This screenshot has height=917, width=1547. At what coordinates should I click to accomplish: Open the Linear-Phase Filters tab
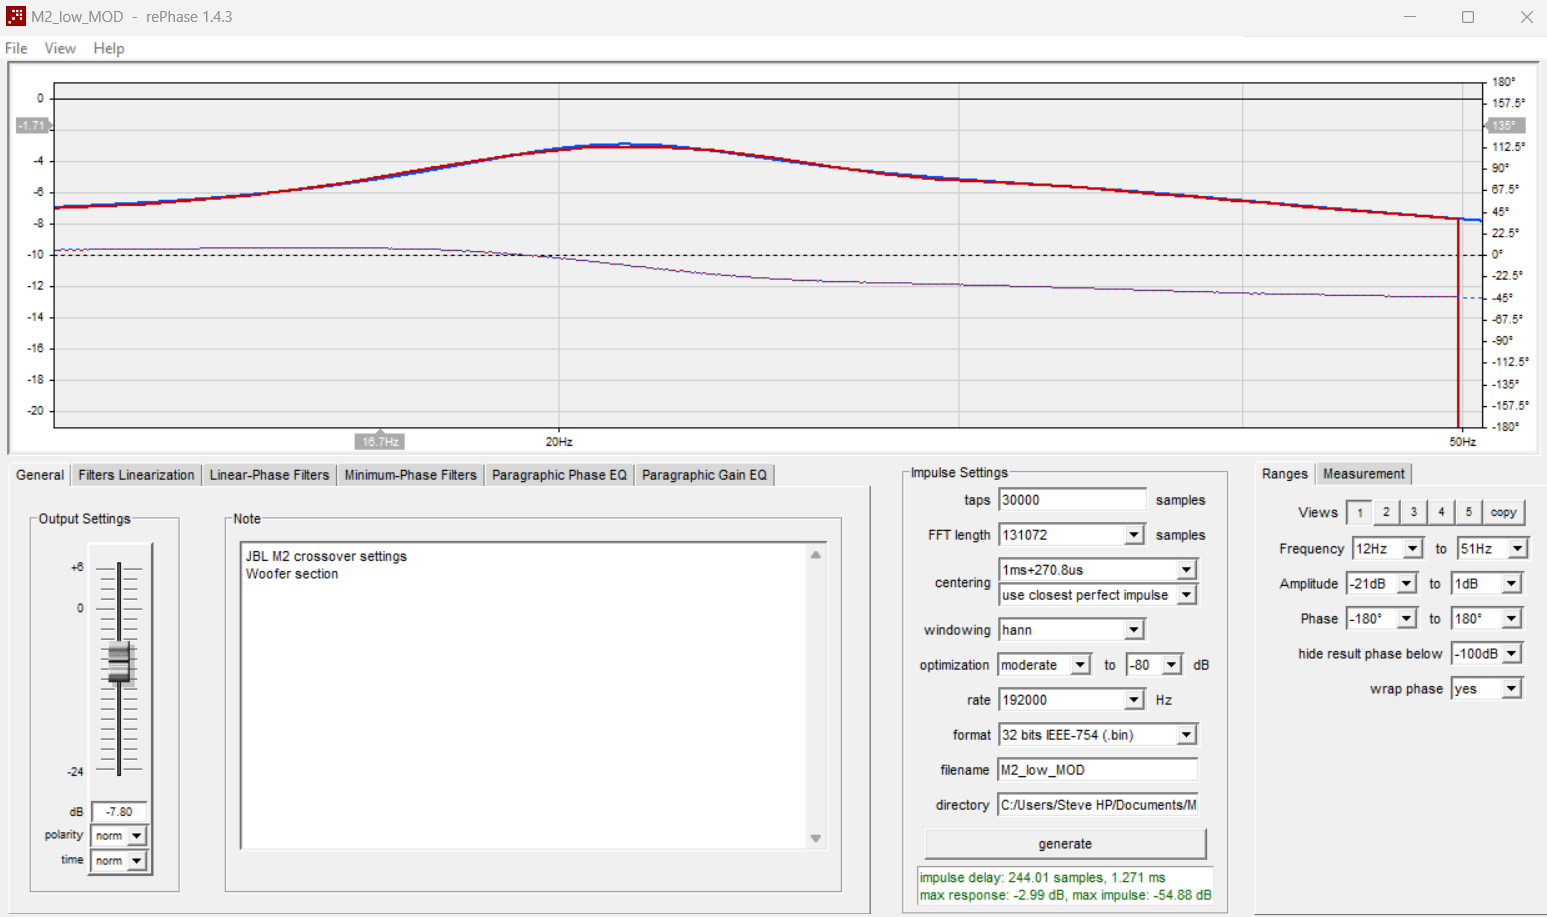pos(269,475)
